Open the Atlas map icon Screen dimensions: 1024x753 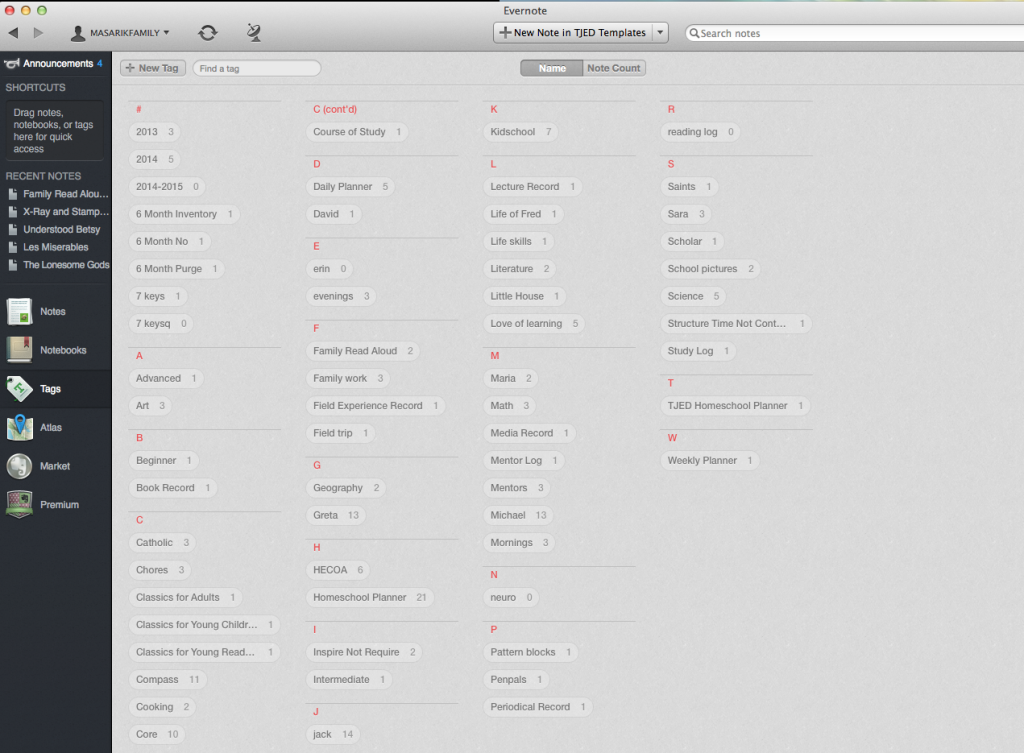coord(20,427)
